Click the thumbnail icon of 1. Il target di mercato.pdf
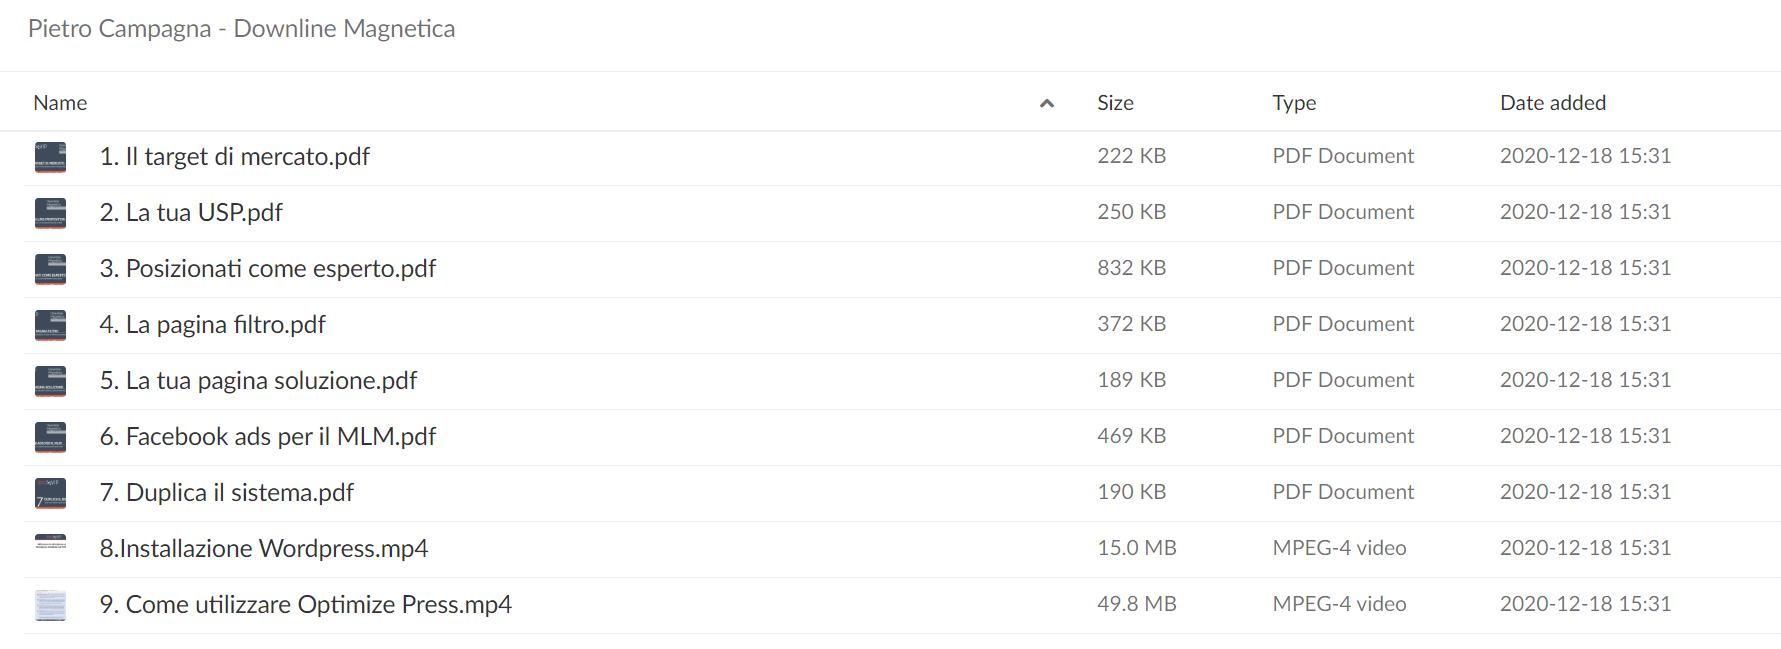 click(x=50, y=157)
